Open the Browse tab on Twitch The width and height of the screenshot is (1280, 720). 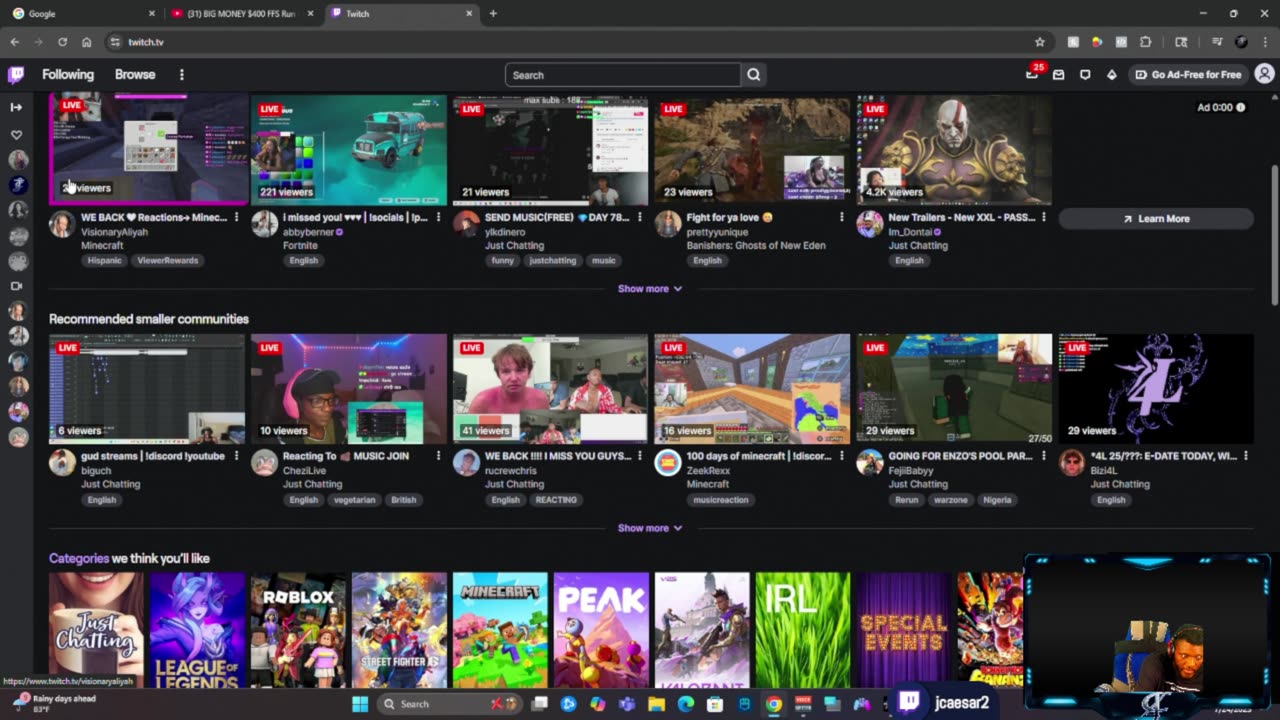(135, 75)
